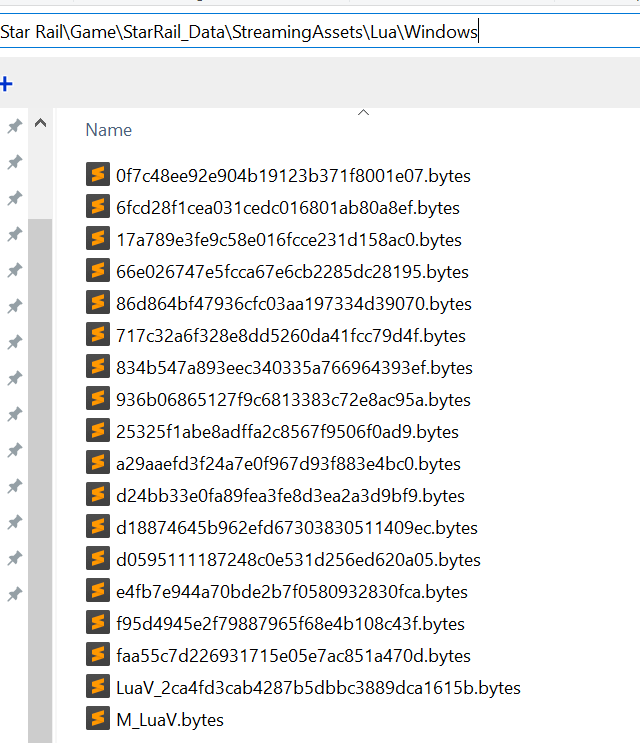Click Sublime icon of faa55c7d226931715e05e7ac851a470d.bytes
Screen dimensions: 640x743
pos(98,654)
